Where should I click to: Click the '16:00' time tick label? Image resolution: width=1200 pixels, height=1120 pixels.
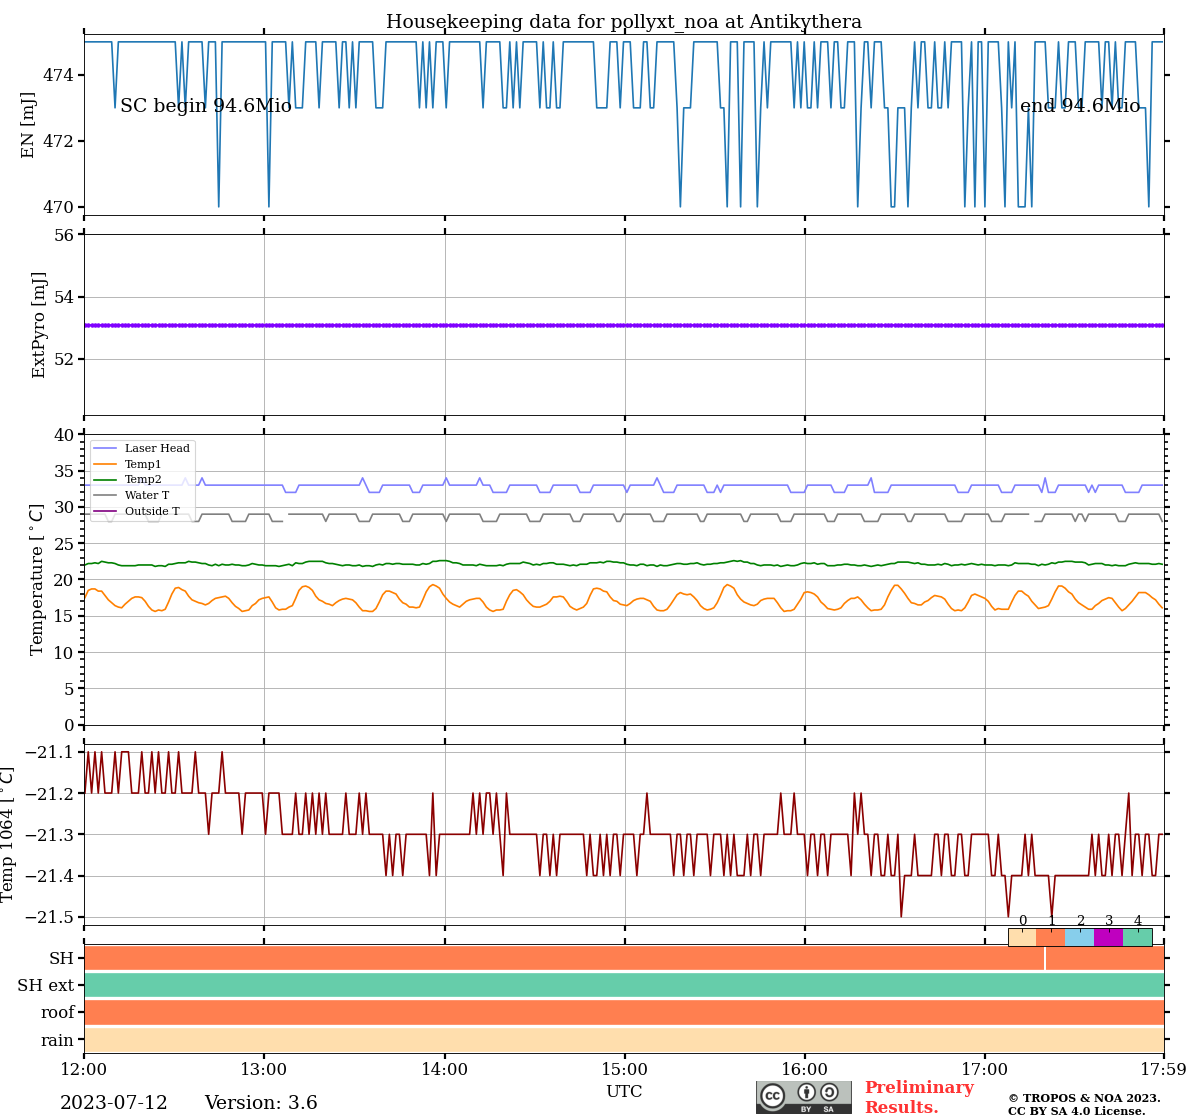click(x=805, y=1070)
